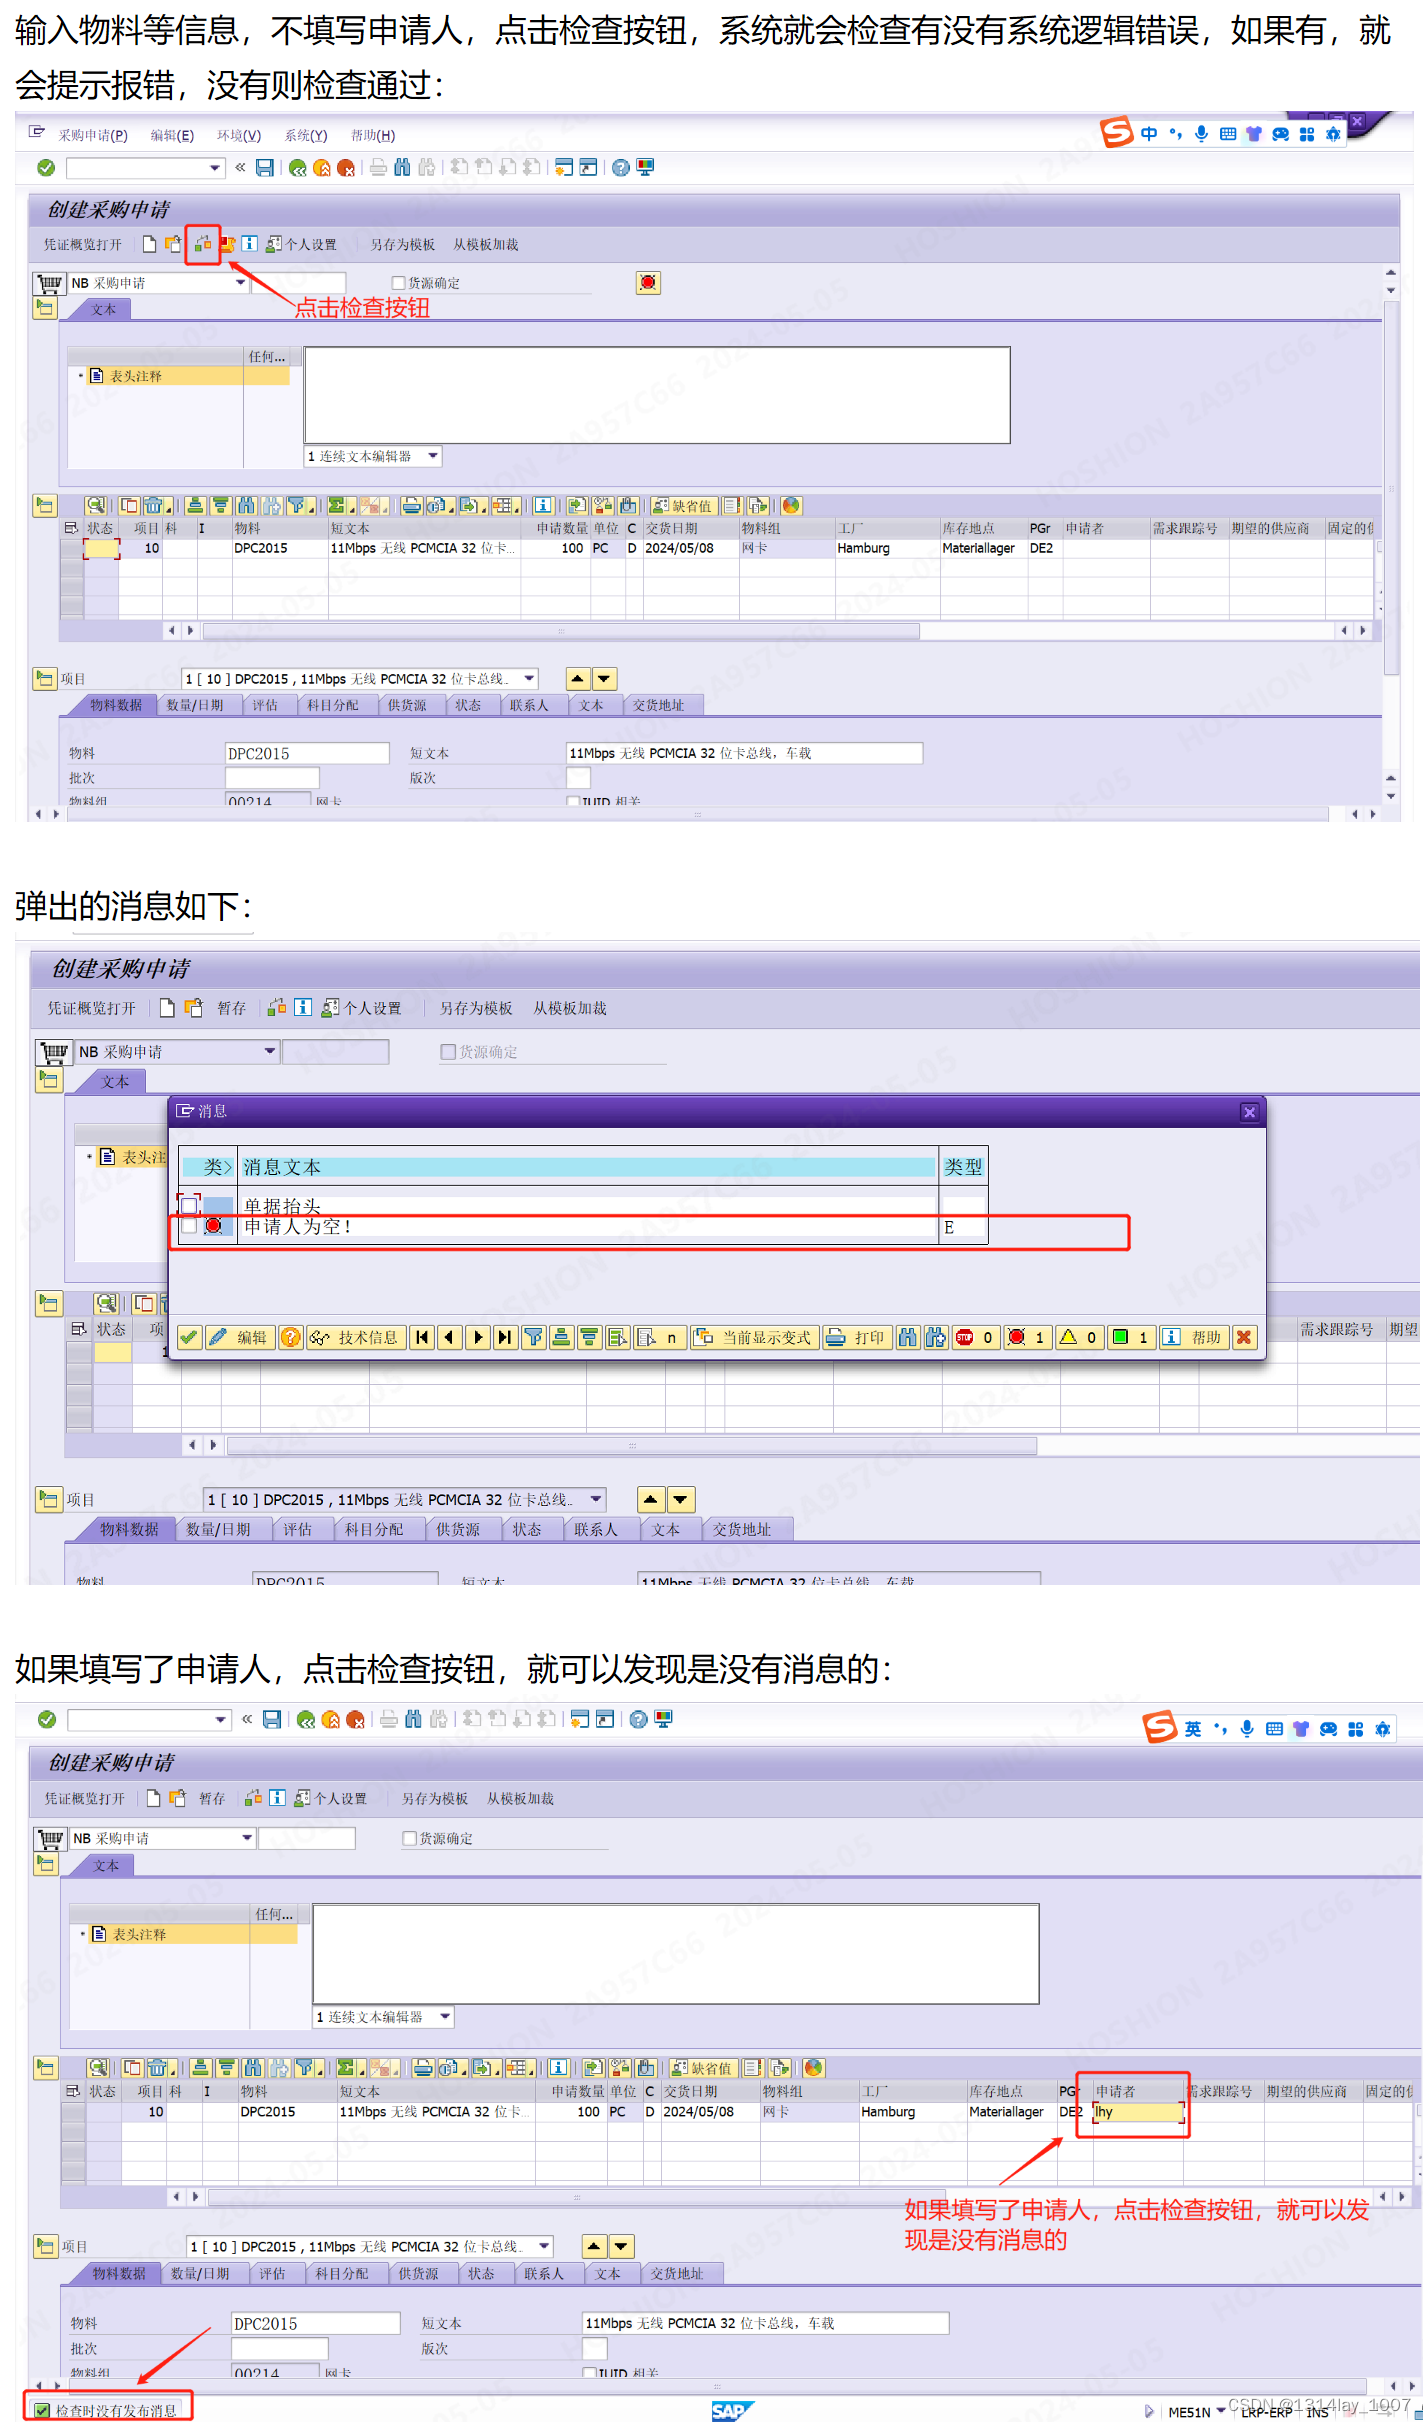Viewport: 1426px width, 2424px height.
Task: Tick 货源确定 checkbox in the first screenshot
Action: coord(398,283)
